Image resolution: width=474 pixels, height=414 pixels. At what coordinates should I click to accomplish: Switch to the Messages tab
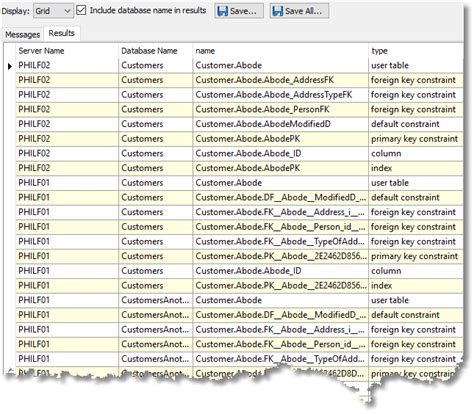click(x=23, y=34)
